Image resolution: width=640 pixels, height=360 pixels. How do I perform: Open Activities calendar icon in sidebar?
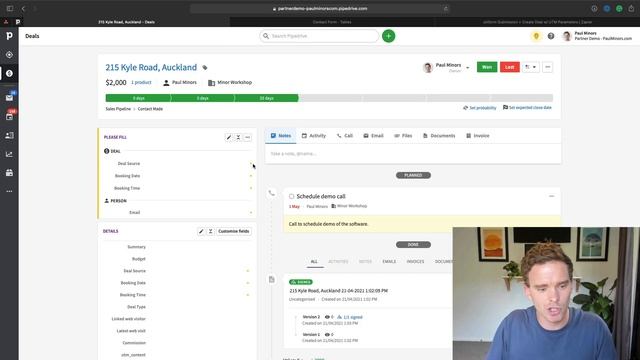[9, 117]
